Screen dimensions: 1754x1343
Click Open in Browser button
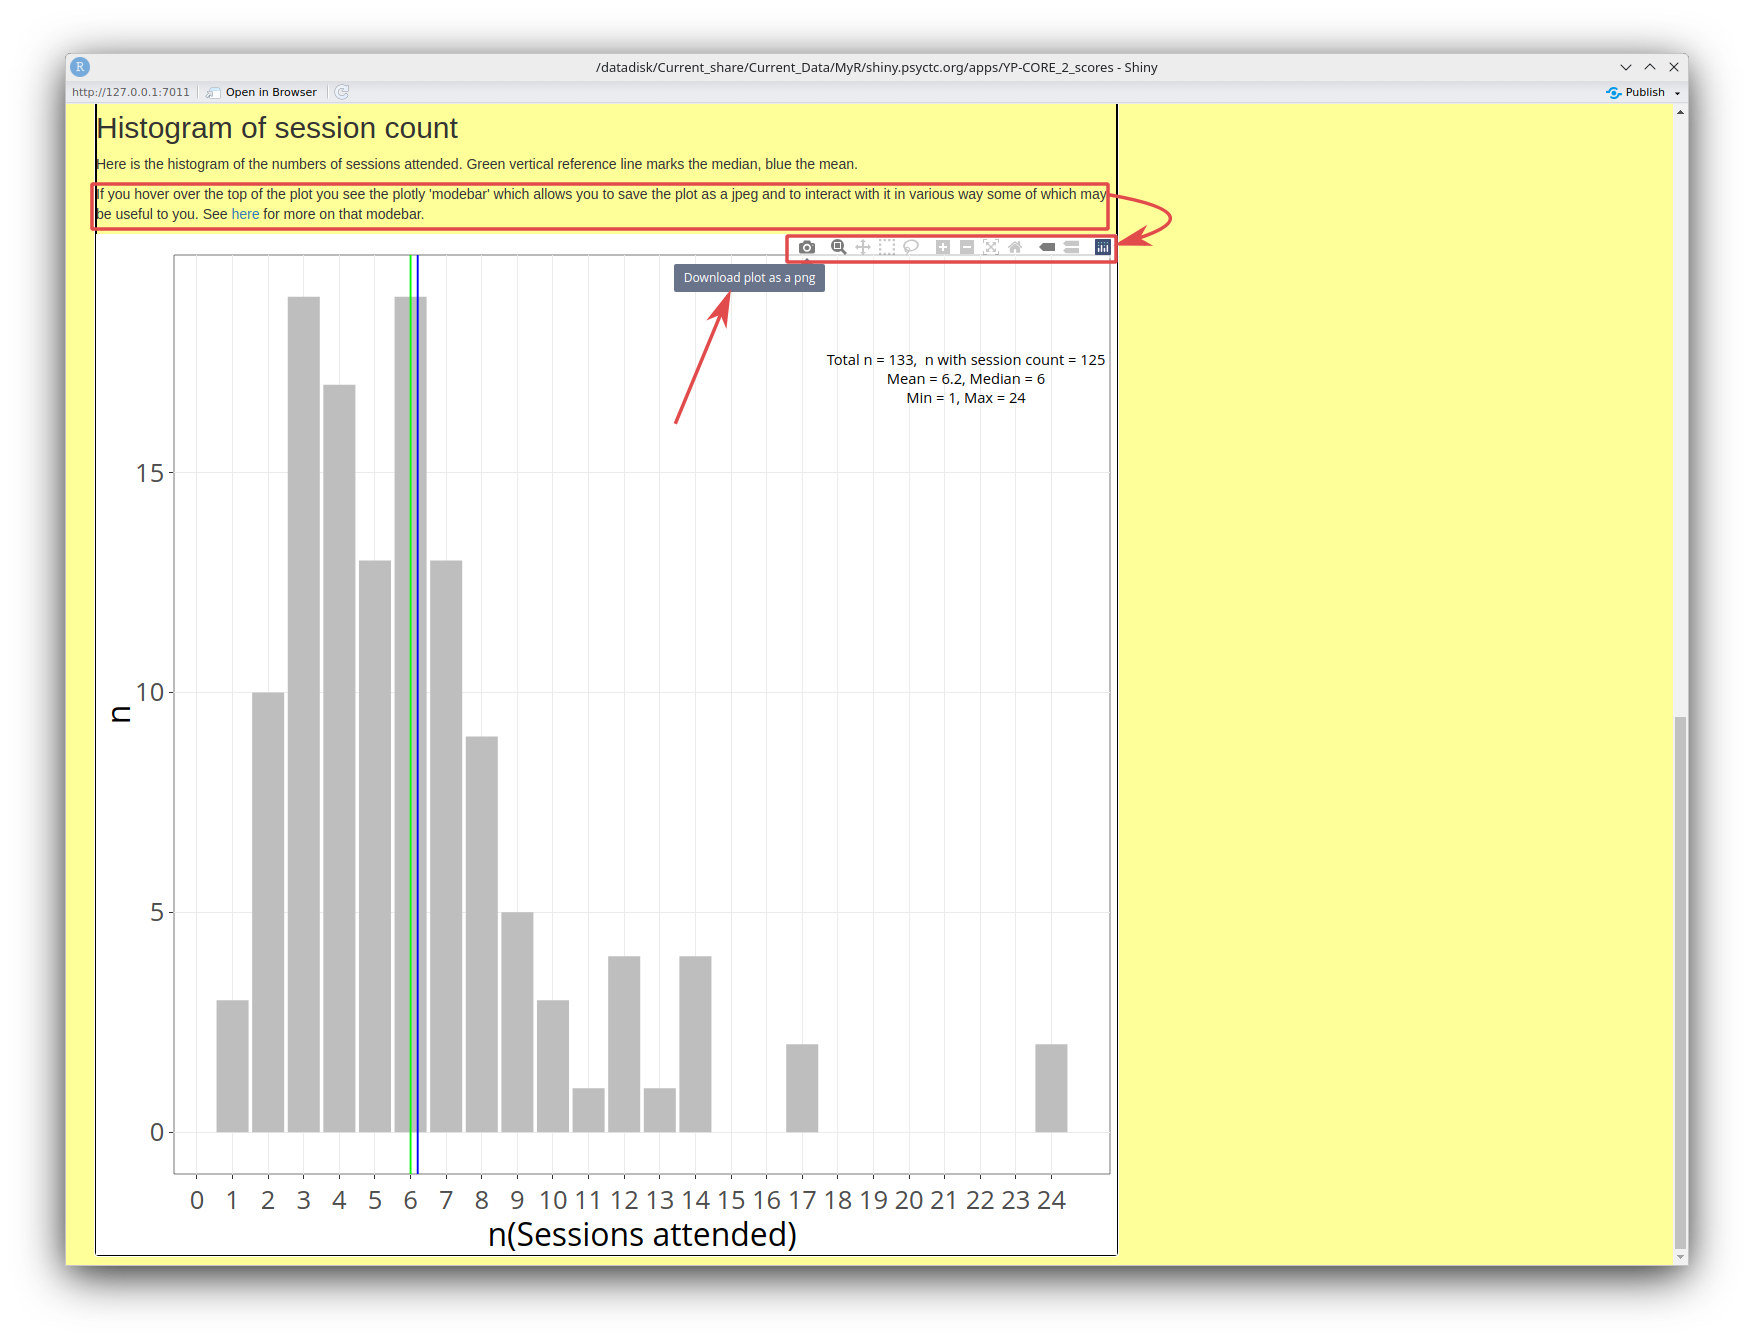point(262,92)
